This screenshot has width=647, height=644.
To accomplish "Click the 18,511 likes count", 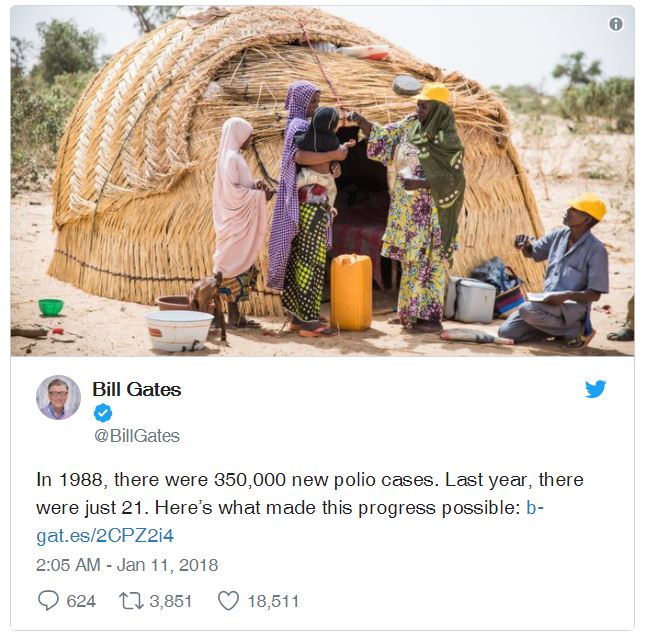I will [x=273, y=601].
